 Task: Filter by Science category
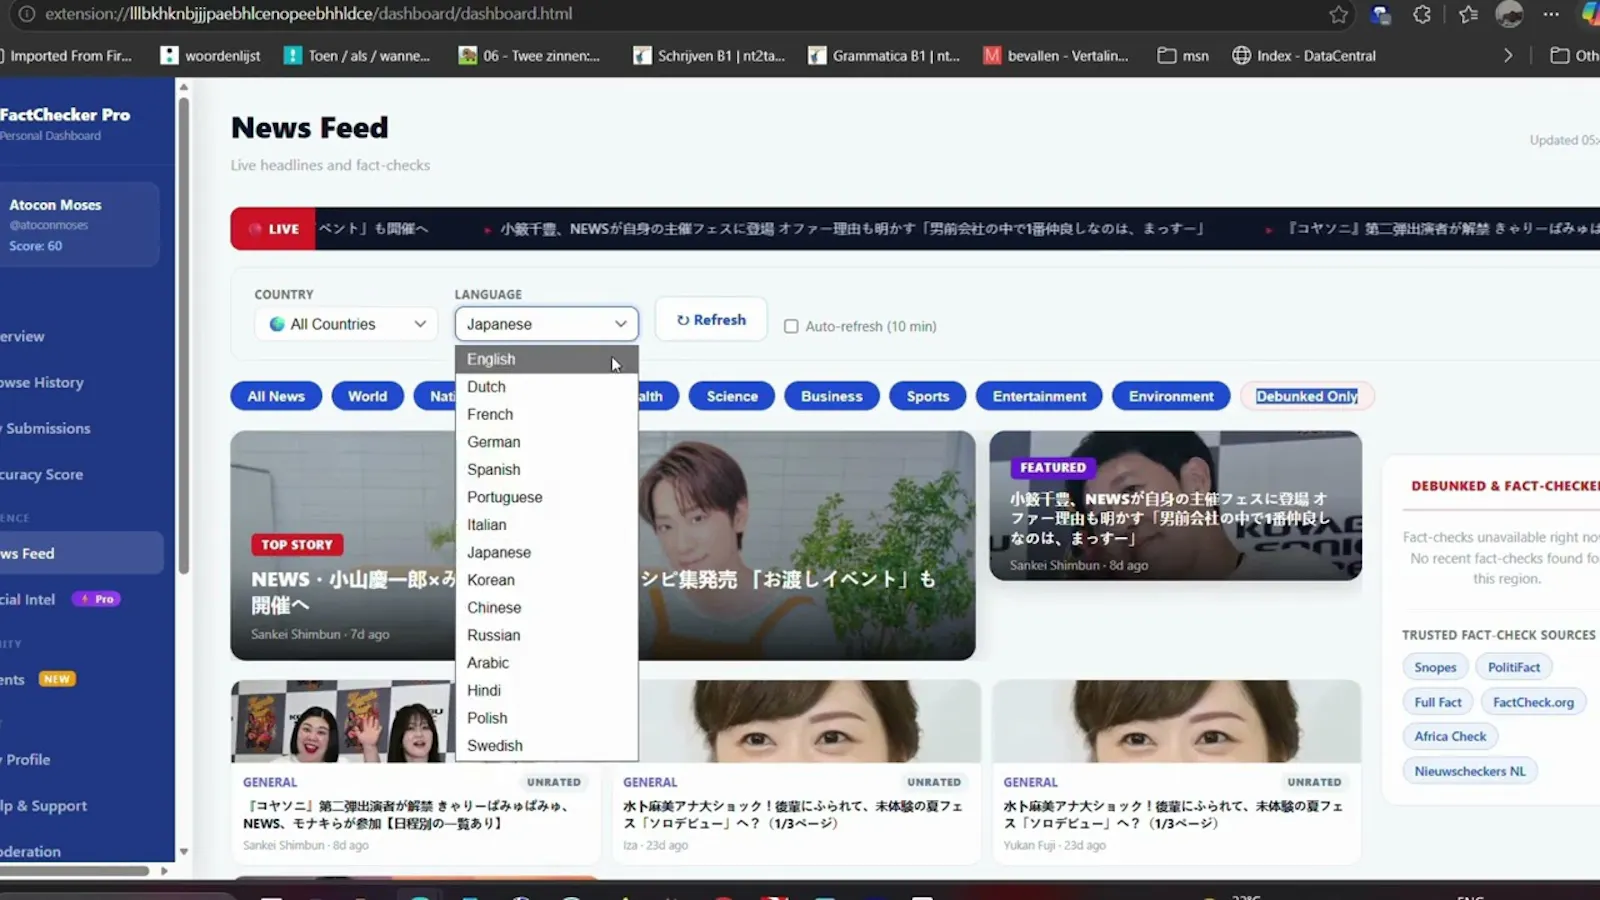coord(732,396)
